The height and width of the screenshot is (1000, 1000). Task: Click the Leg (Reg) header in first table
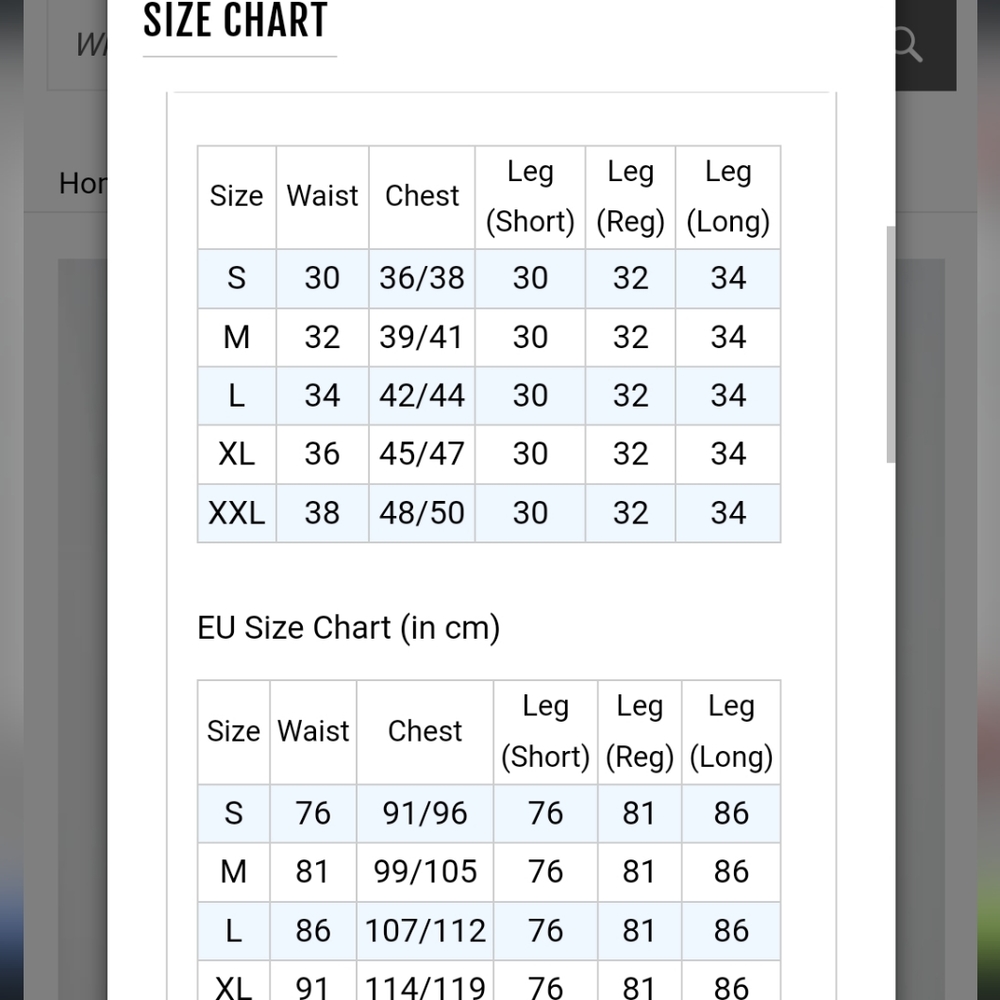[630, 197]
